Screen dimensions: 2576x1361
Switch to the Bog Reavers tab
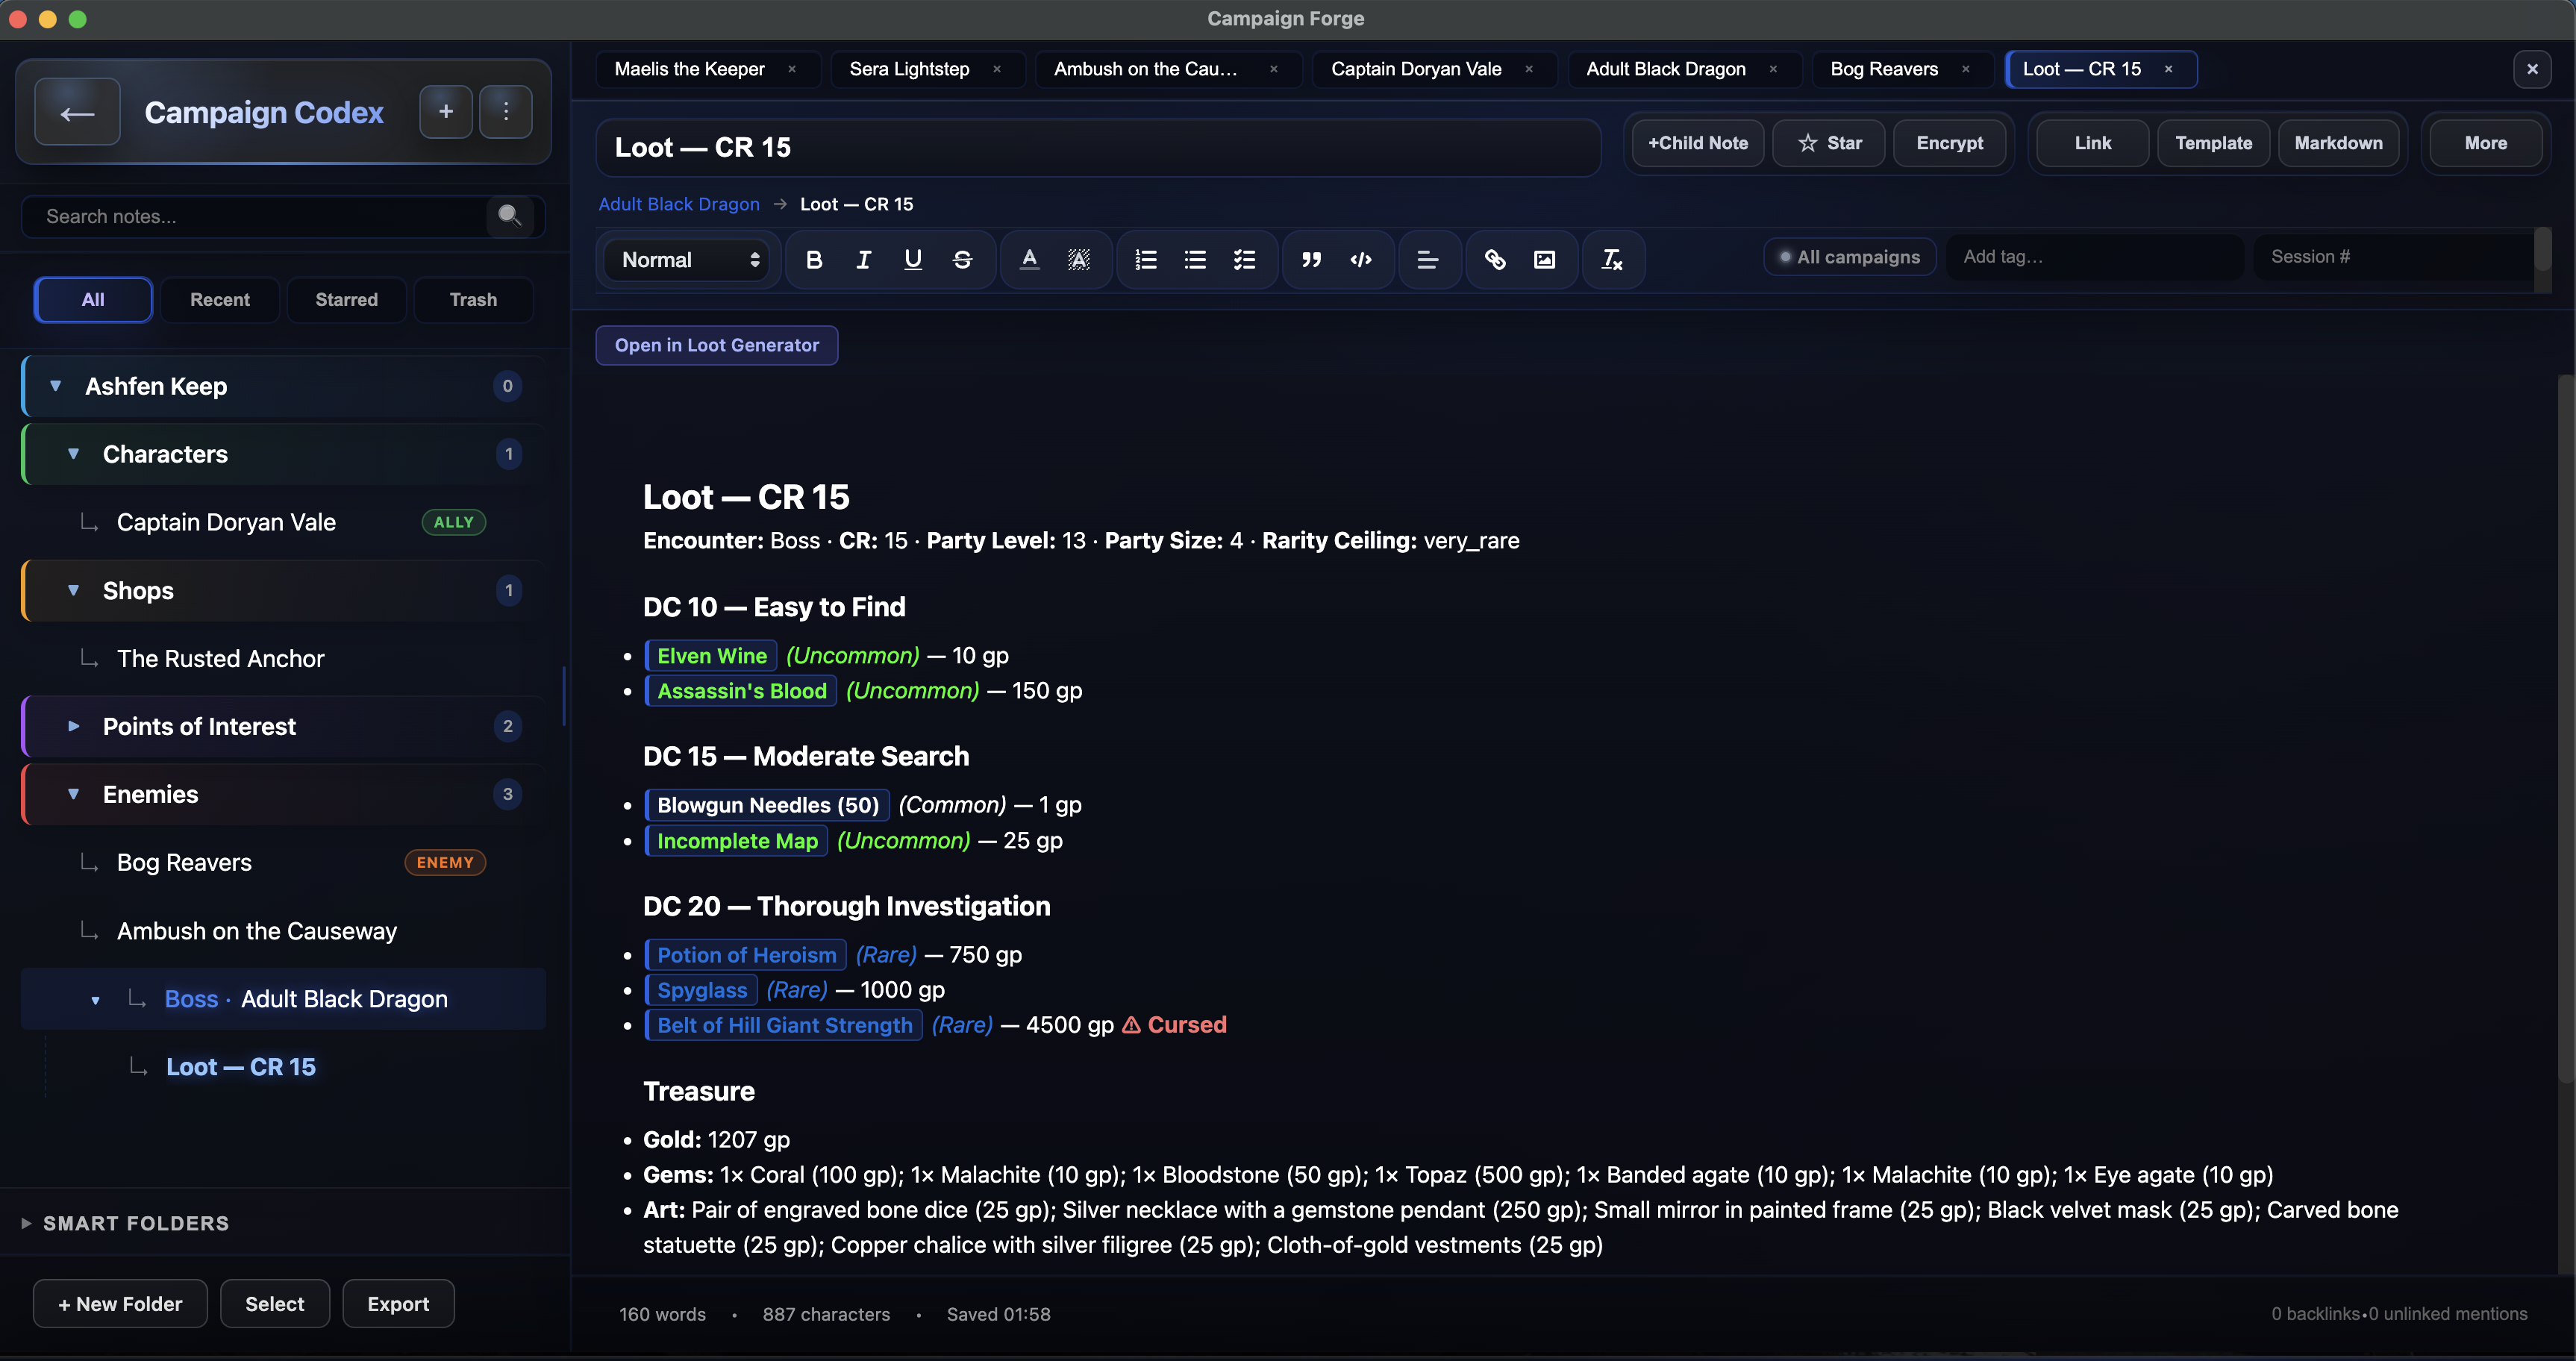click(x=1884, y=69)
